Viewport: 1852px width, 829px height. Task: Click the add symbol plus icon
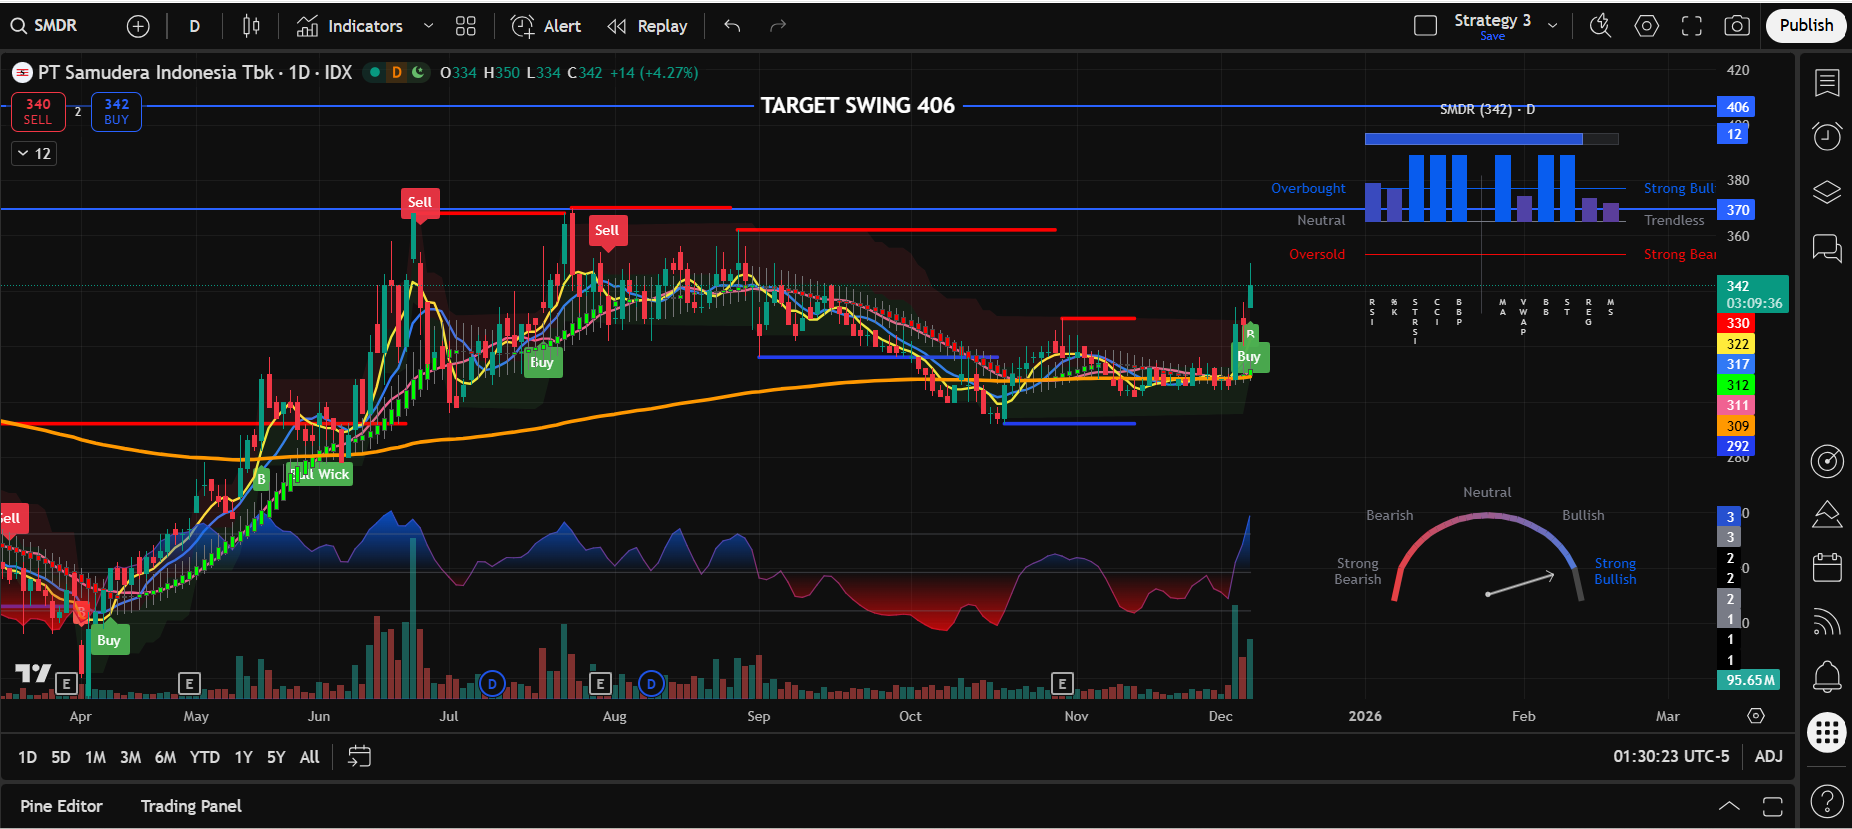pyautogui.click(x=138, y=26)
